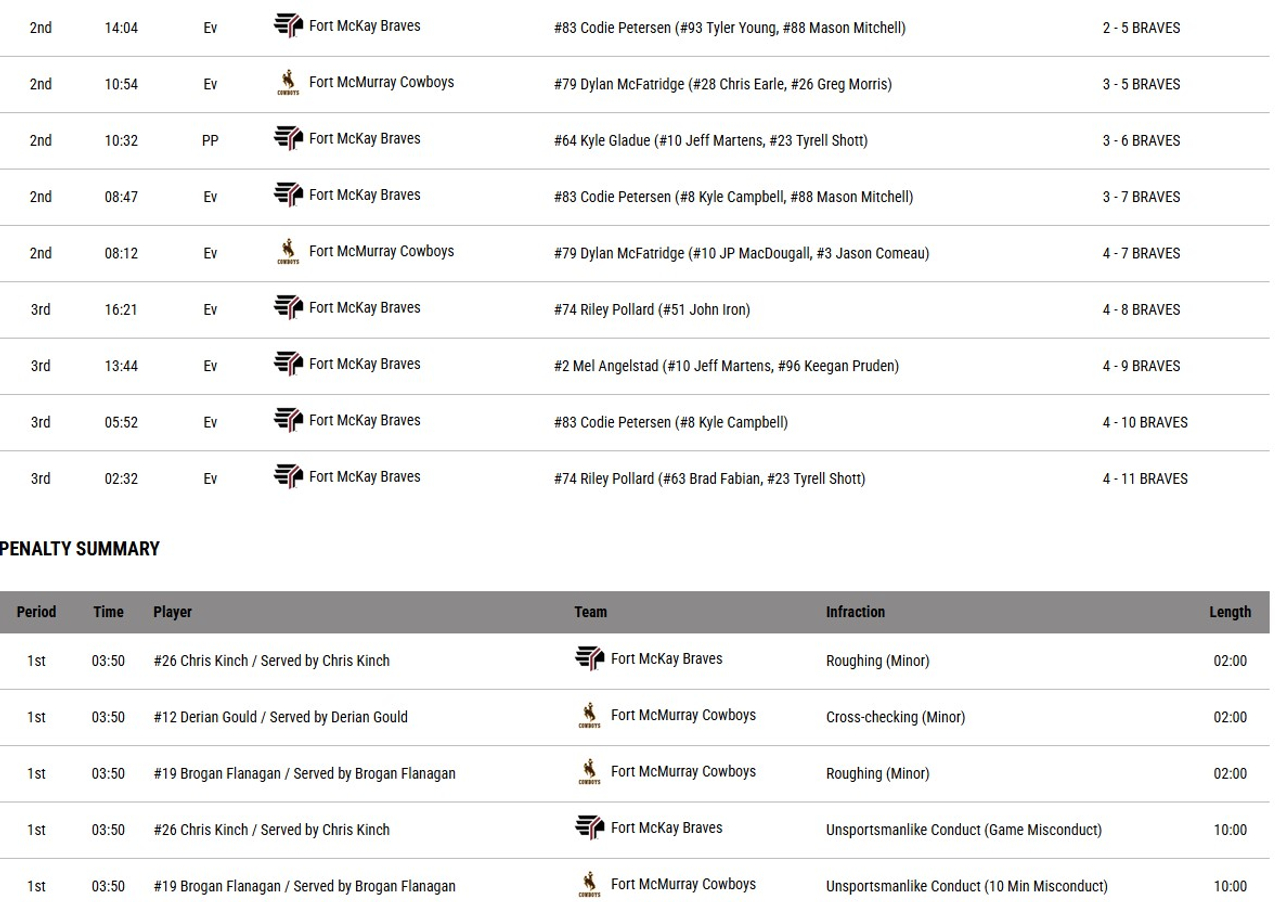Select the Braves logo beside the 10:32 power-play goal
The width and height of the screenshot is (1280, 902).
288,140
